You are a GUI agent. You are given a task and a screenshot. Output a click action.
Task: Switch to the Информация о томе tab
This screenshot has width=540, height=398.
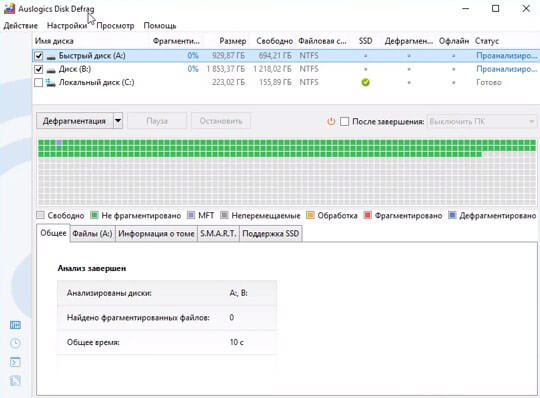click(156, 234)
